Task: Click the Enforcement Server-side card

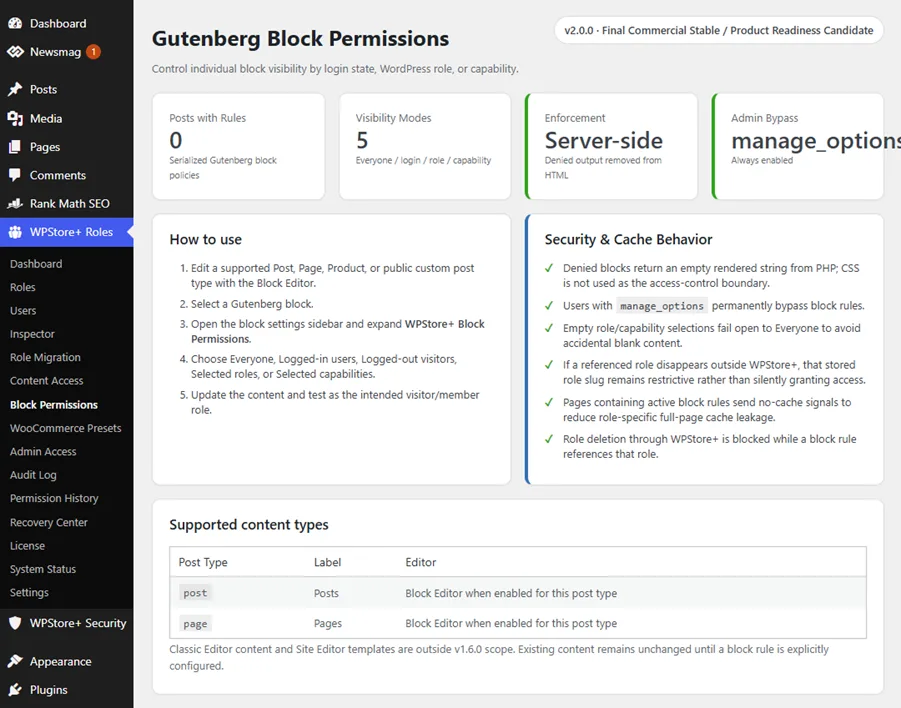Action: tap(611, 147)
